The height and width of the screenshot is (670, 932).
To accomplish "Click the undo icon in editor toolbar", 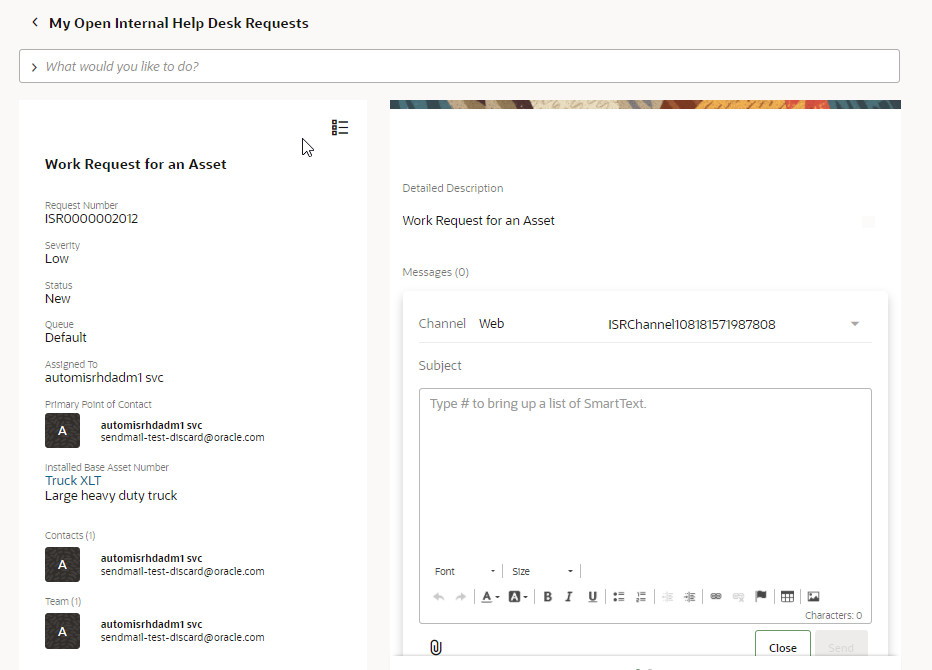I will (x=439, y=597).
